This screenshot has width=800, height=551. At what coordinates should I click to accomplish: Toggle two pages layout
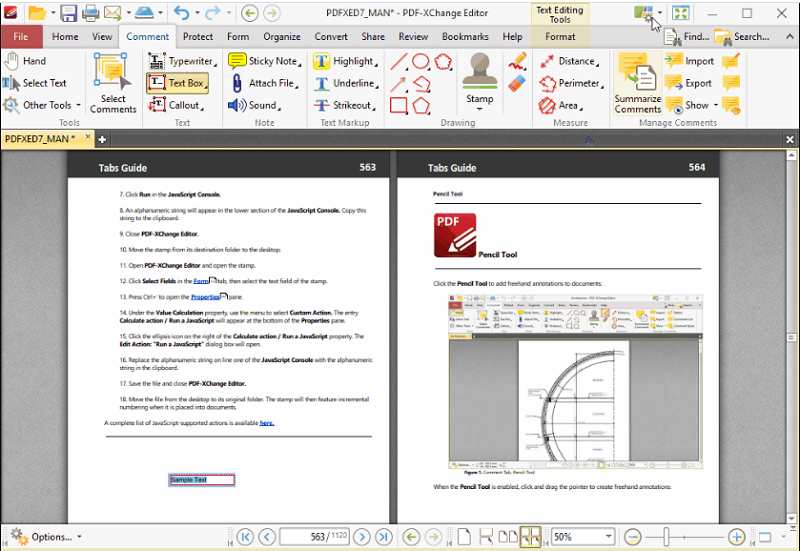pyautogui.click(x=508, y=537)
